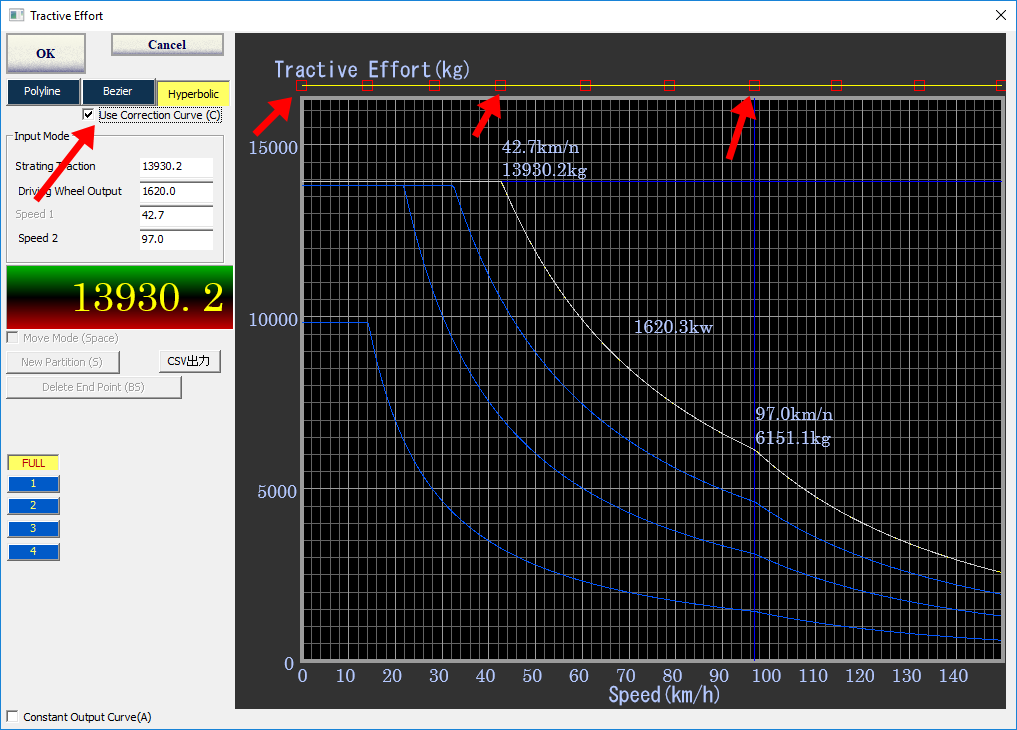The image size is (1017, 730).
Task: Click the Strating Traction input field
Action: click(x=176, y=167)
